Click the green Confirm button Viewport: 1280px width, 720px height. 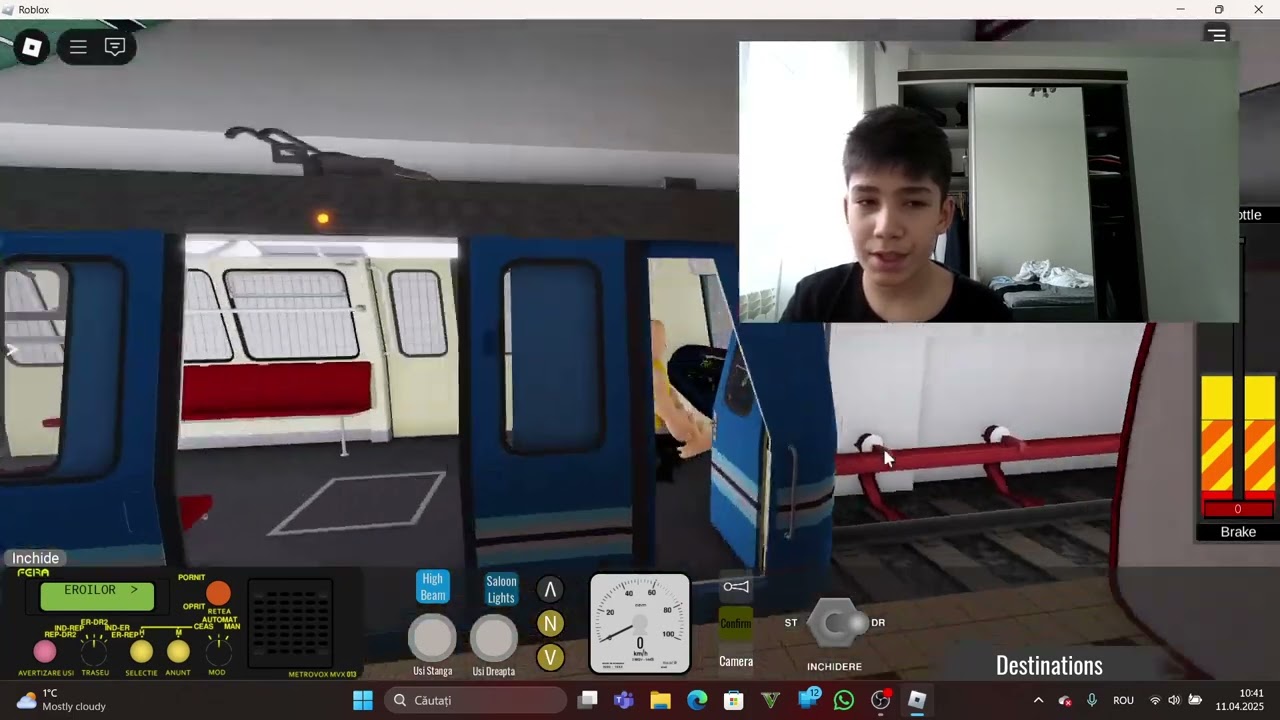(x=736, y=623)
